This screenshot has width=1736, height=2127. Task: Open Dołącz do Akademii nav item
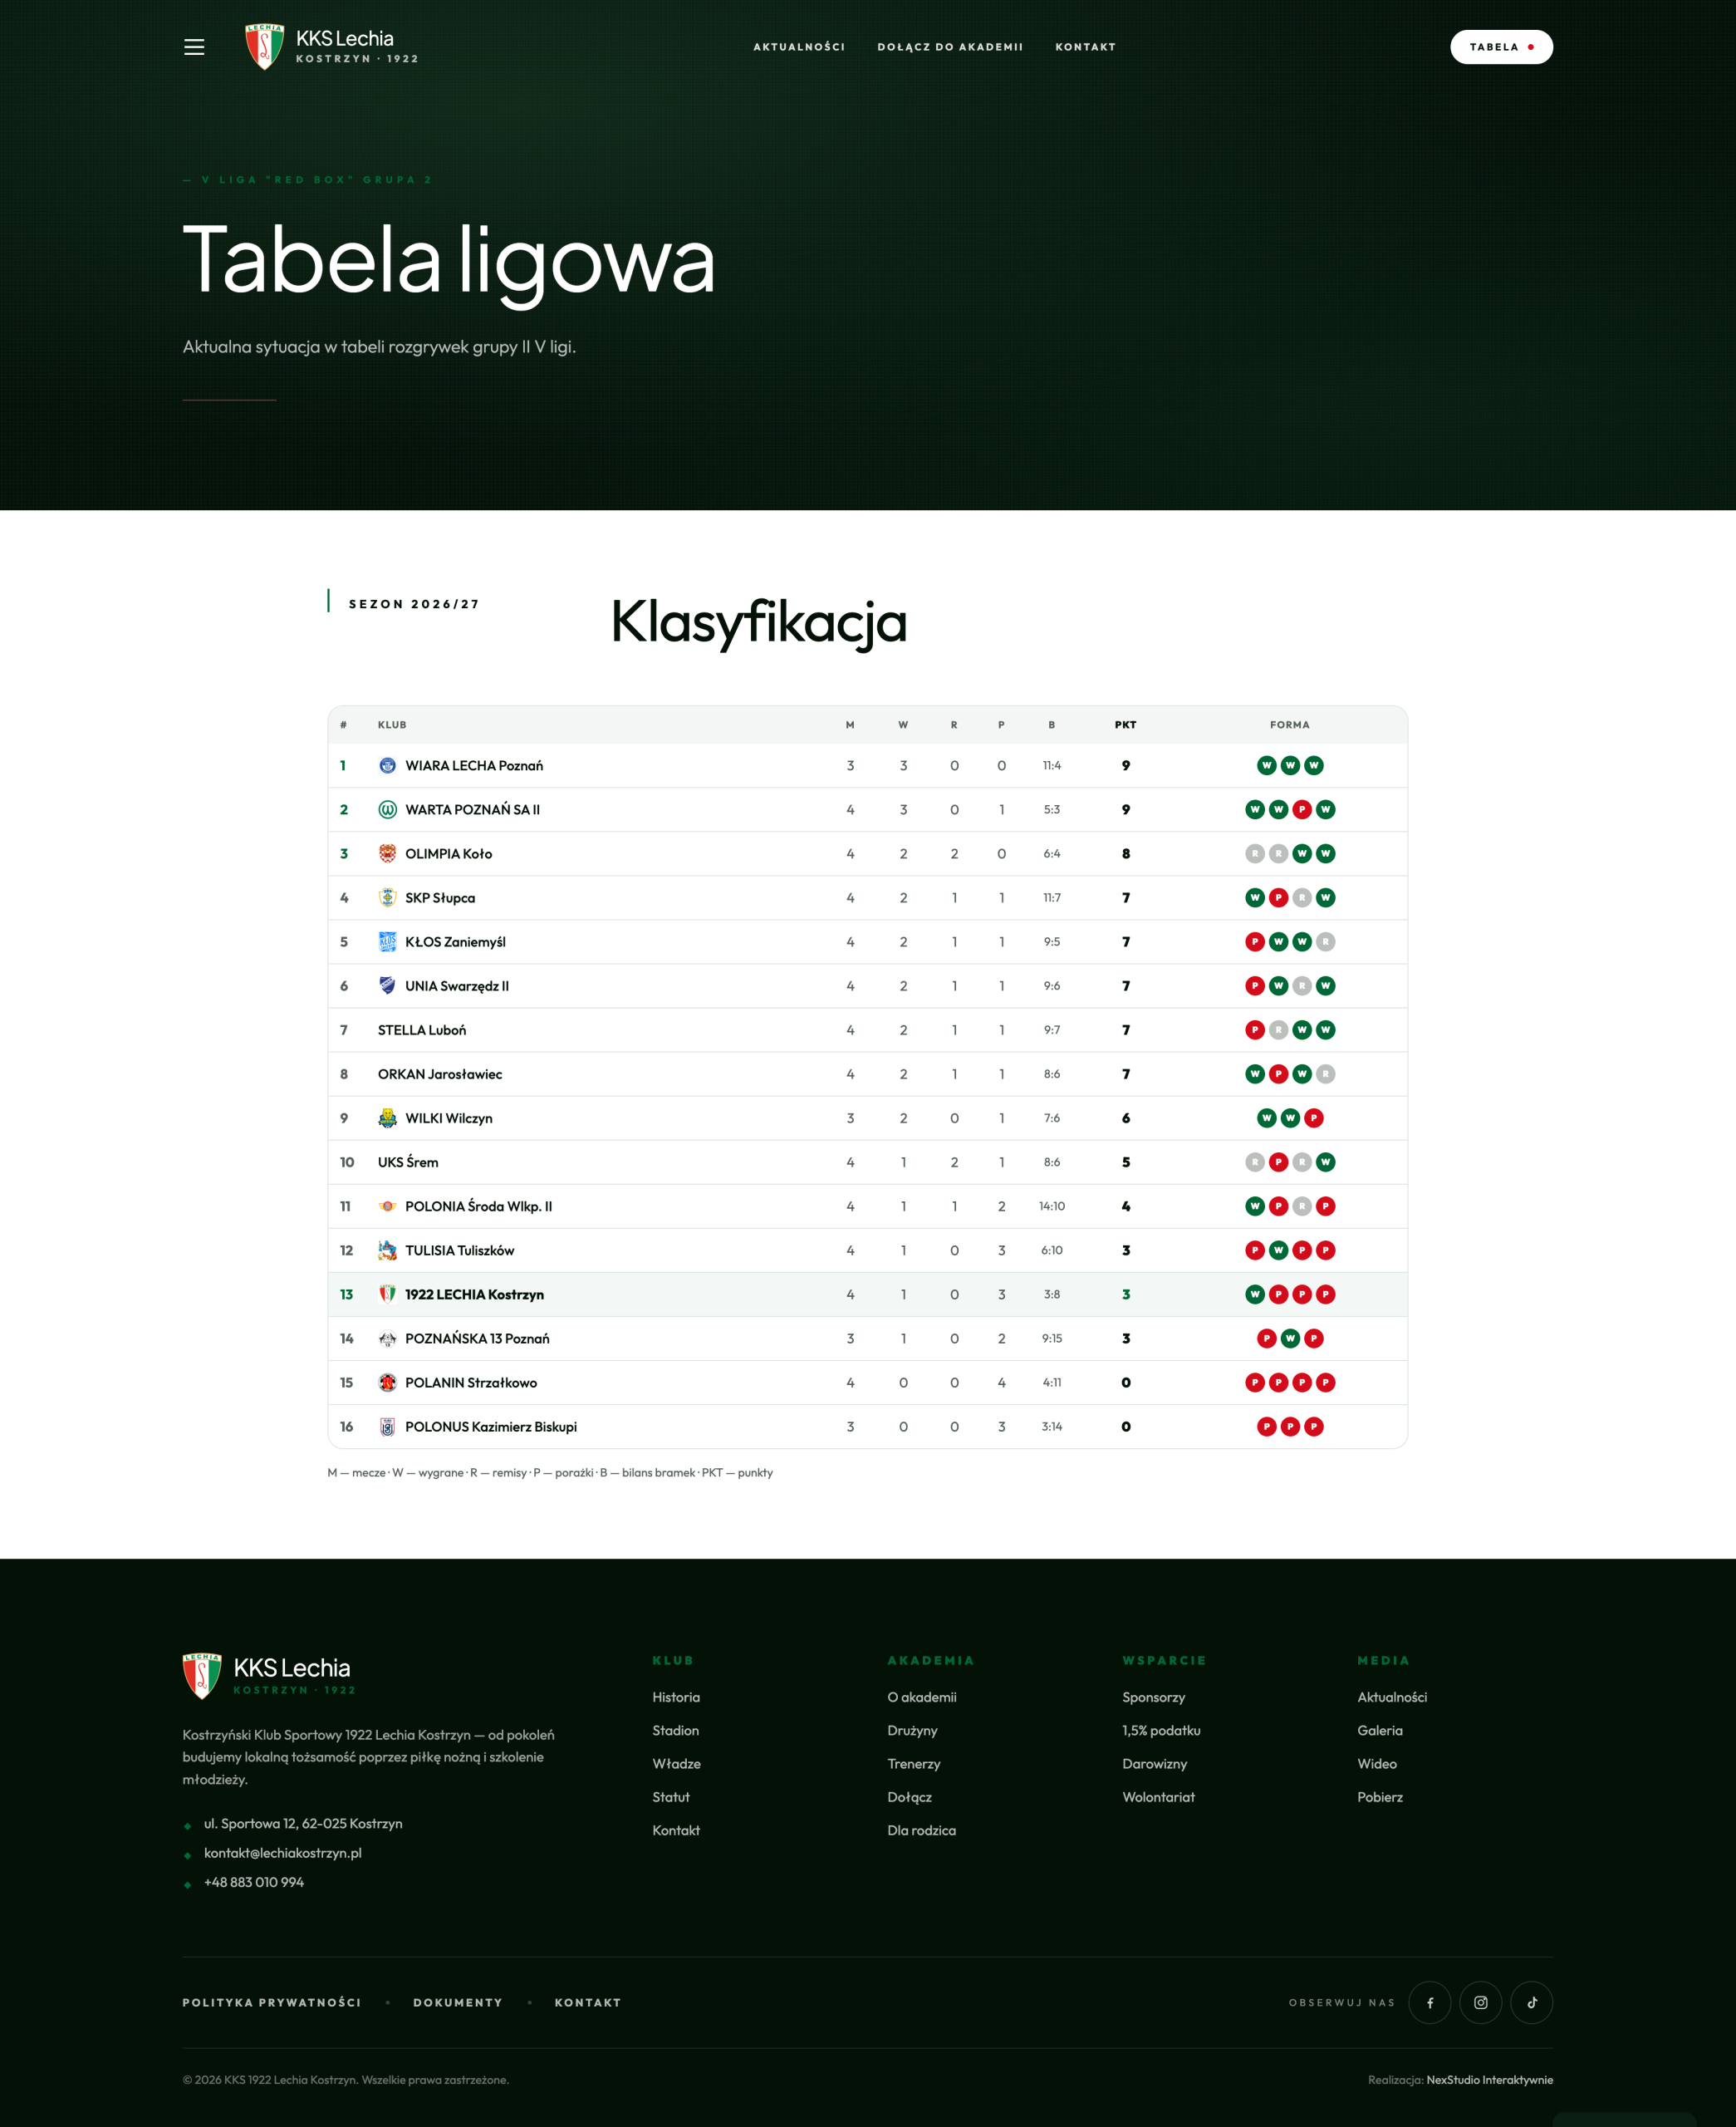pos(950,47)
